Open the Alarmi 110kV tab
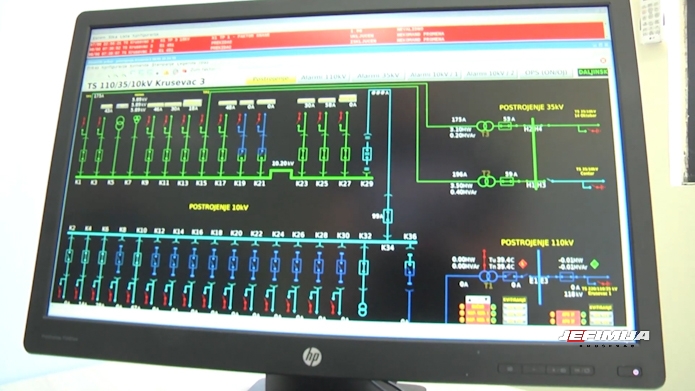 click(x=324, y=77)
